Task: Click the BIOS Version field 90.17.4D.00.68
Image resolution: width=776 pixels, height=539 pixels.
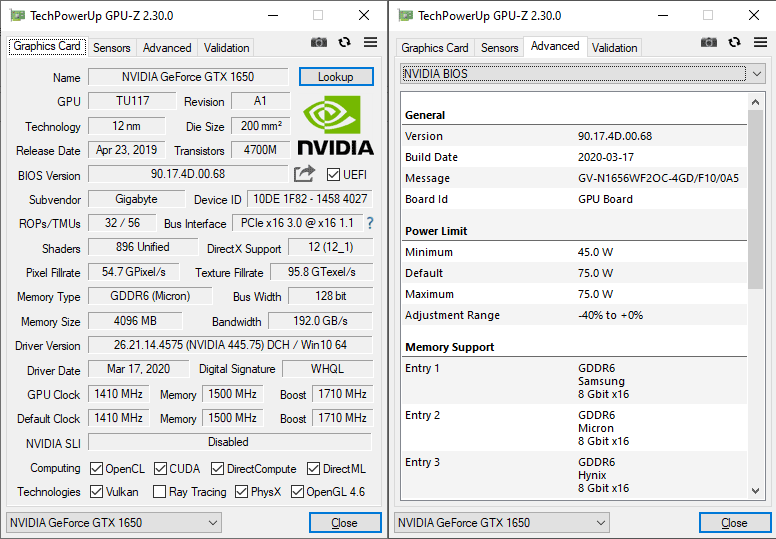Action: tap(188, 174)
